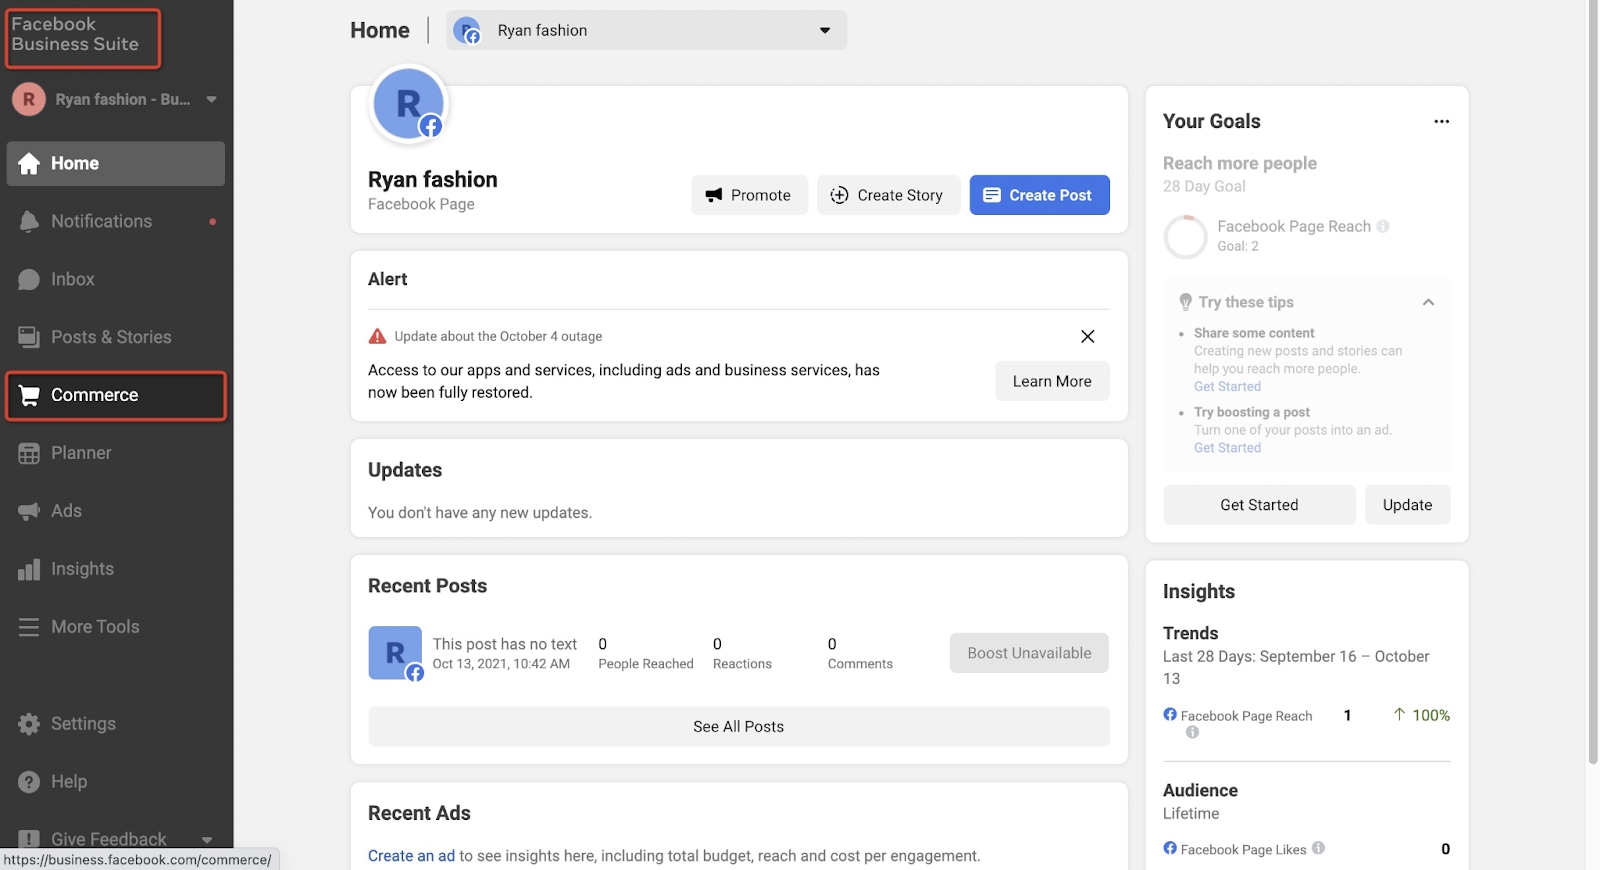Click 'This post has no text' post title

click(x=505, y=644)
